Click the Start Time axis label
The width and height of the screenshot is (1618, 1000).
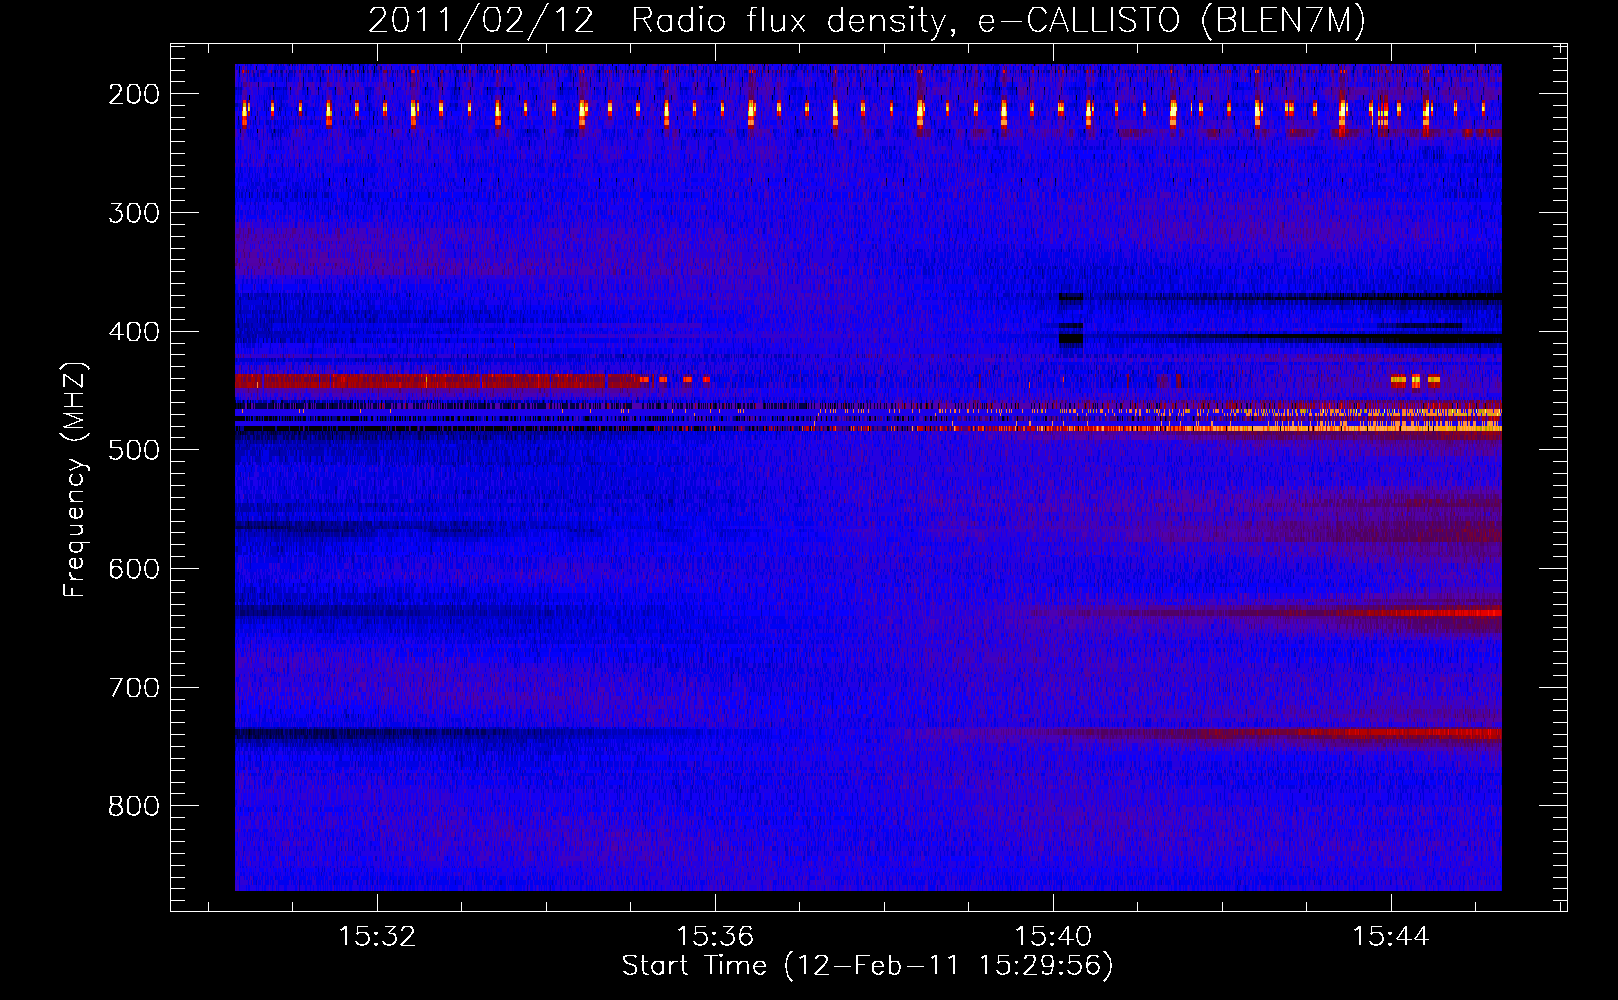[867, 966]
